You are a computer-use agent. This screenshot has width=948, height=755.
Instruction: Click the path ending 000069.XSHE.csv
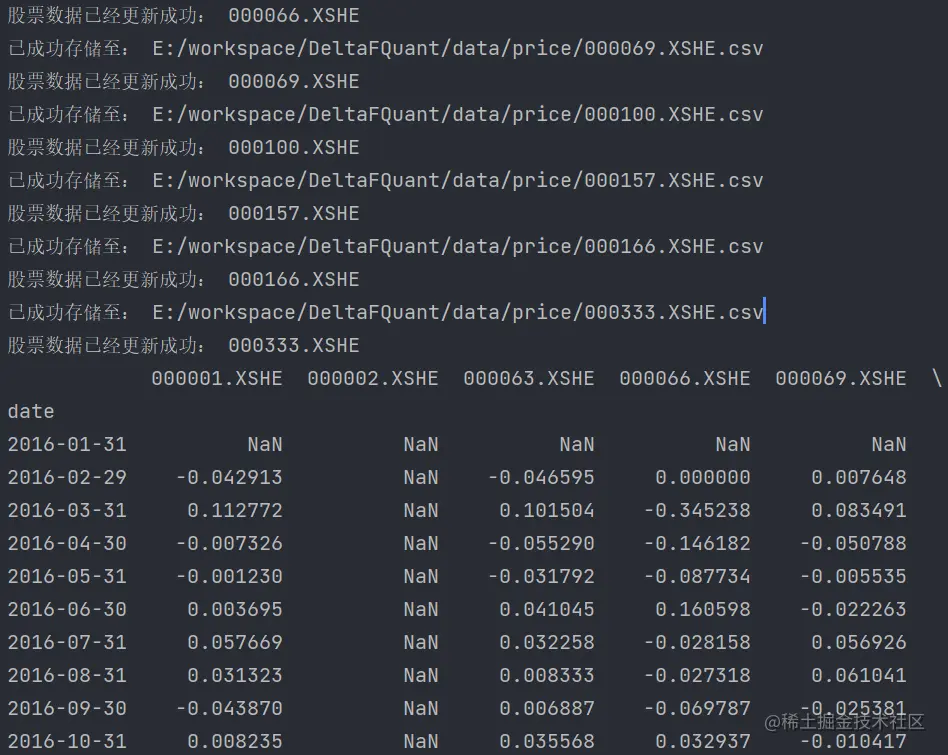point(458,48)
